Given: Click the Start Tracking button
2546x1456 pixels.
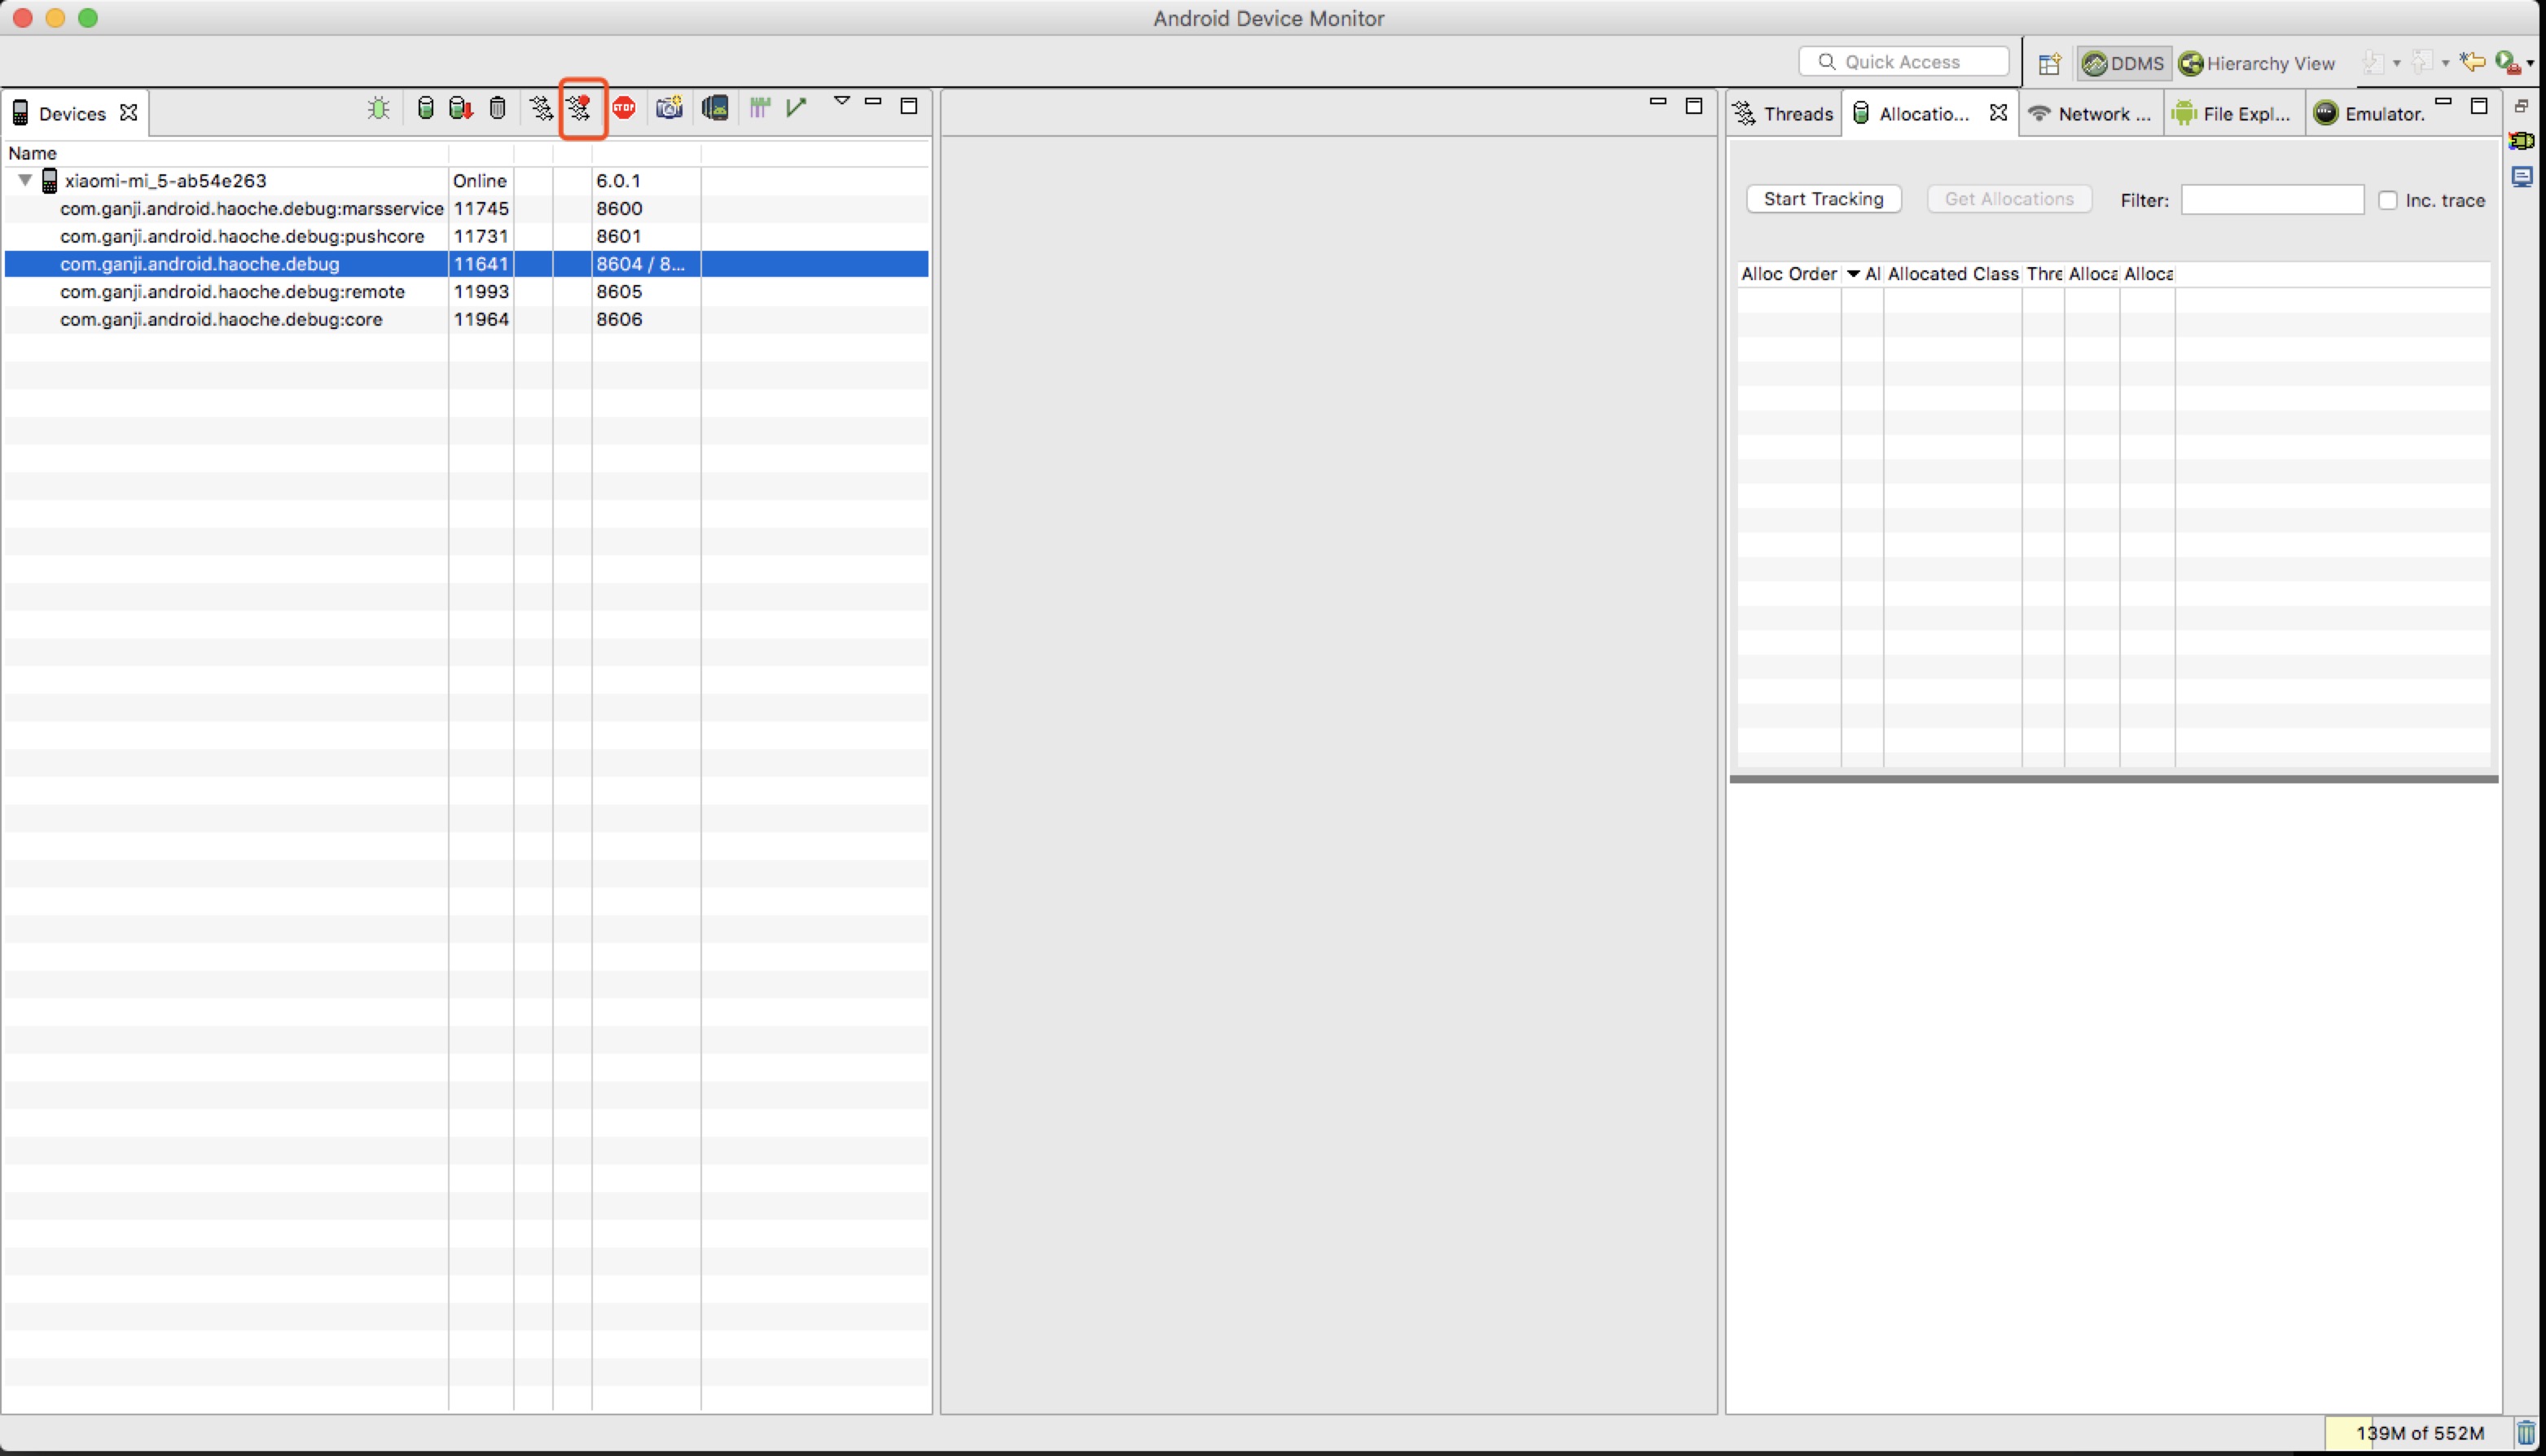Looking at the screenshot, I should (1823, 199).
